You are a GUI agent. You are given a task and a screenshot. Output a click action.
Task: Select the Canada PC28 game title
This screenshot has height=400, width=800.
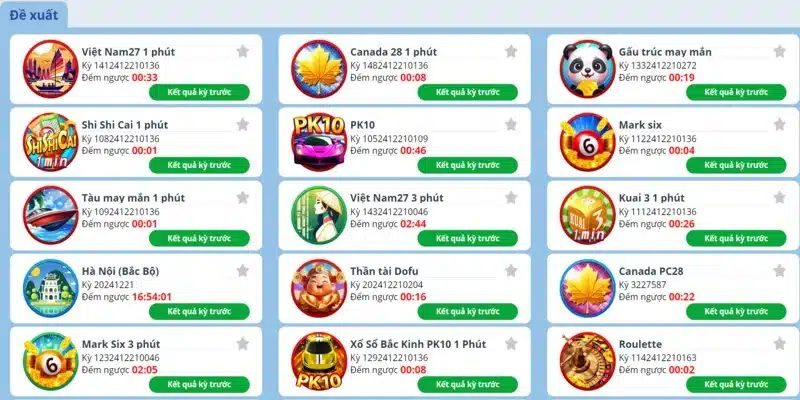coord(651,271)
